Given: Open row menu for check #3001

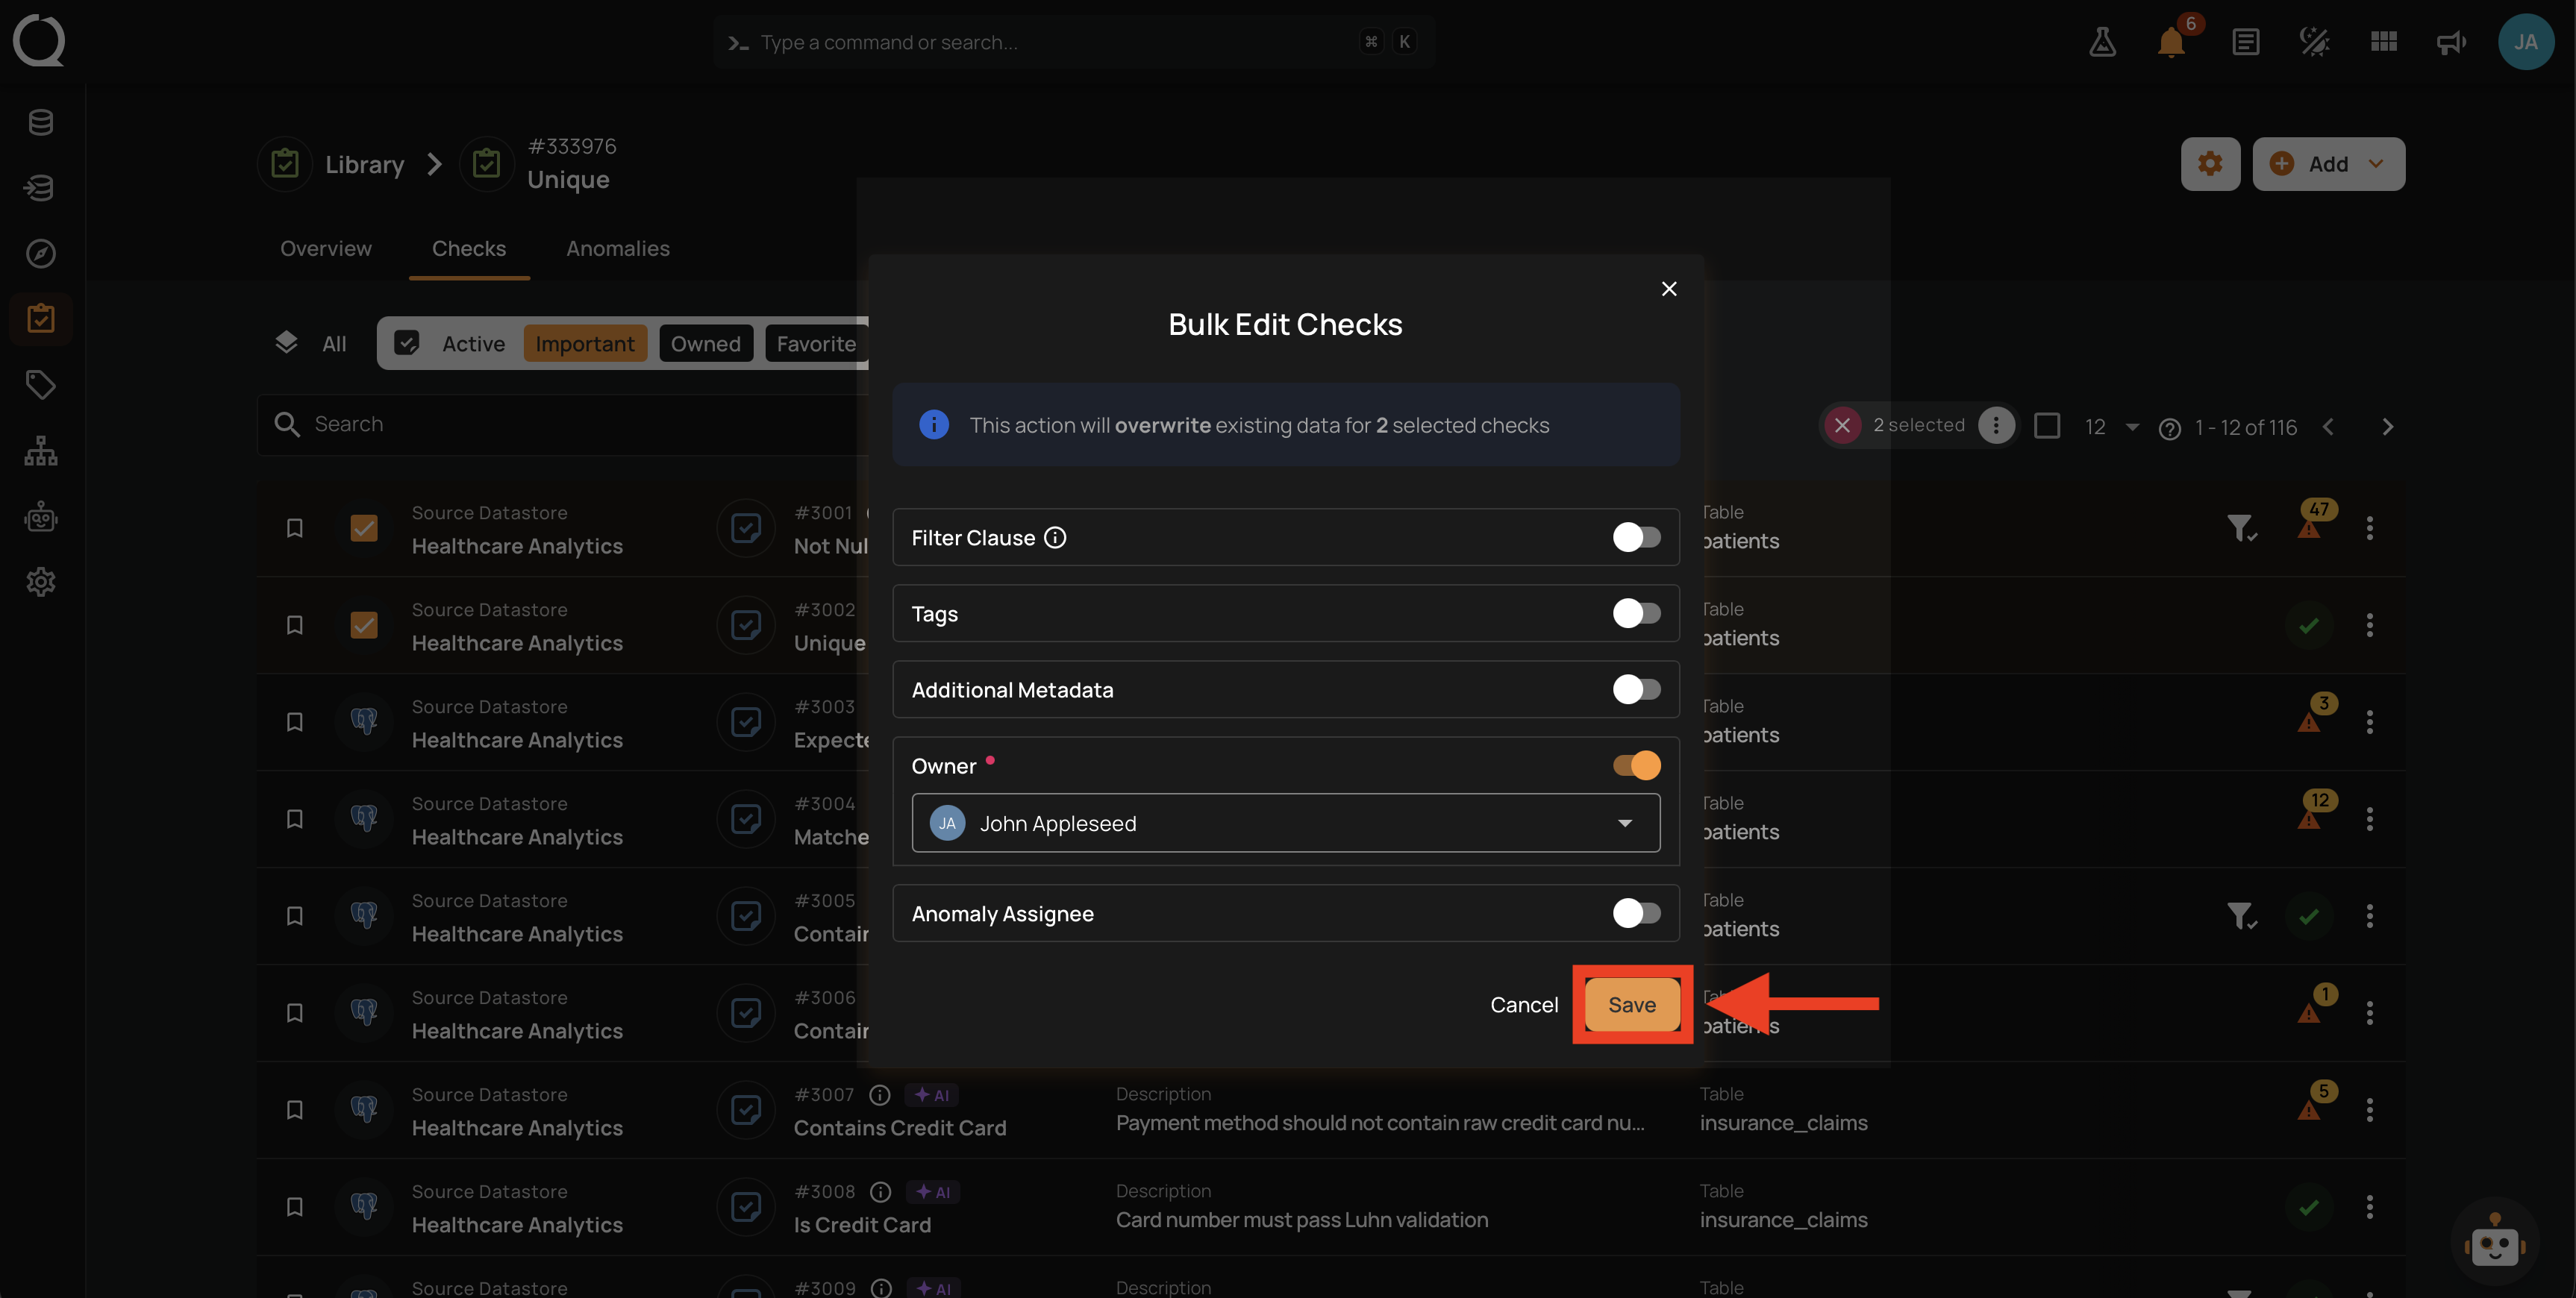Looking at the screenshot, I should pyautogui.click(x=2369, y=528).
